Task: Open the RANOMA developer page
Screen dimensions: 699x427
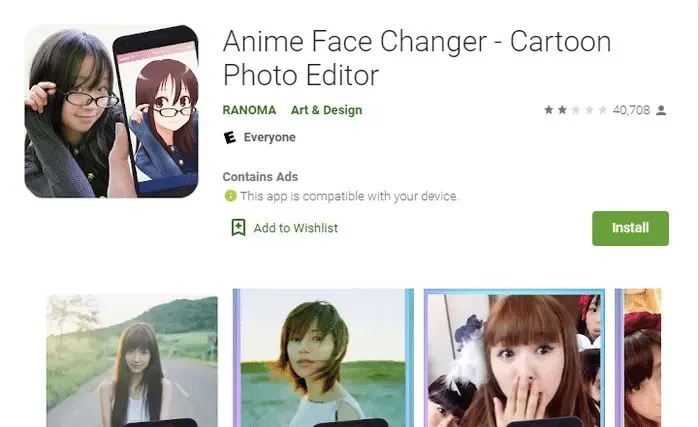Action: tap(249, 110)
